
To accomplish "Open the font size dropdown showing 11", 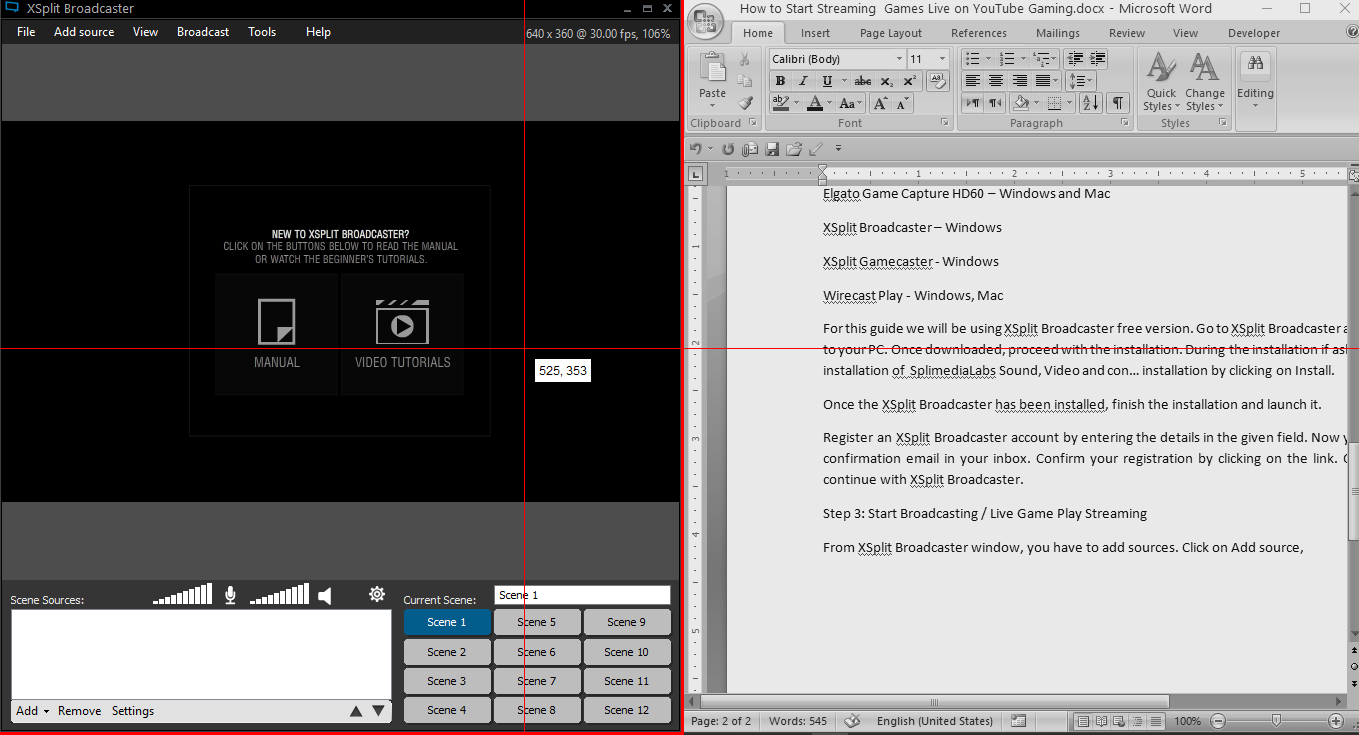I will click(x=941, y=59).
